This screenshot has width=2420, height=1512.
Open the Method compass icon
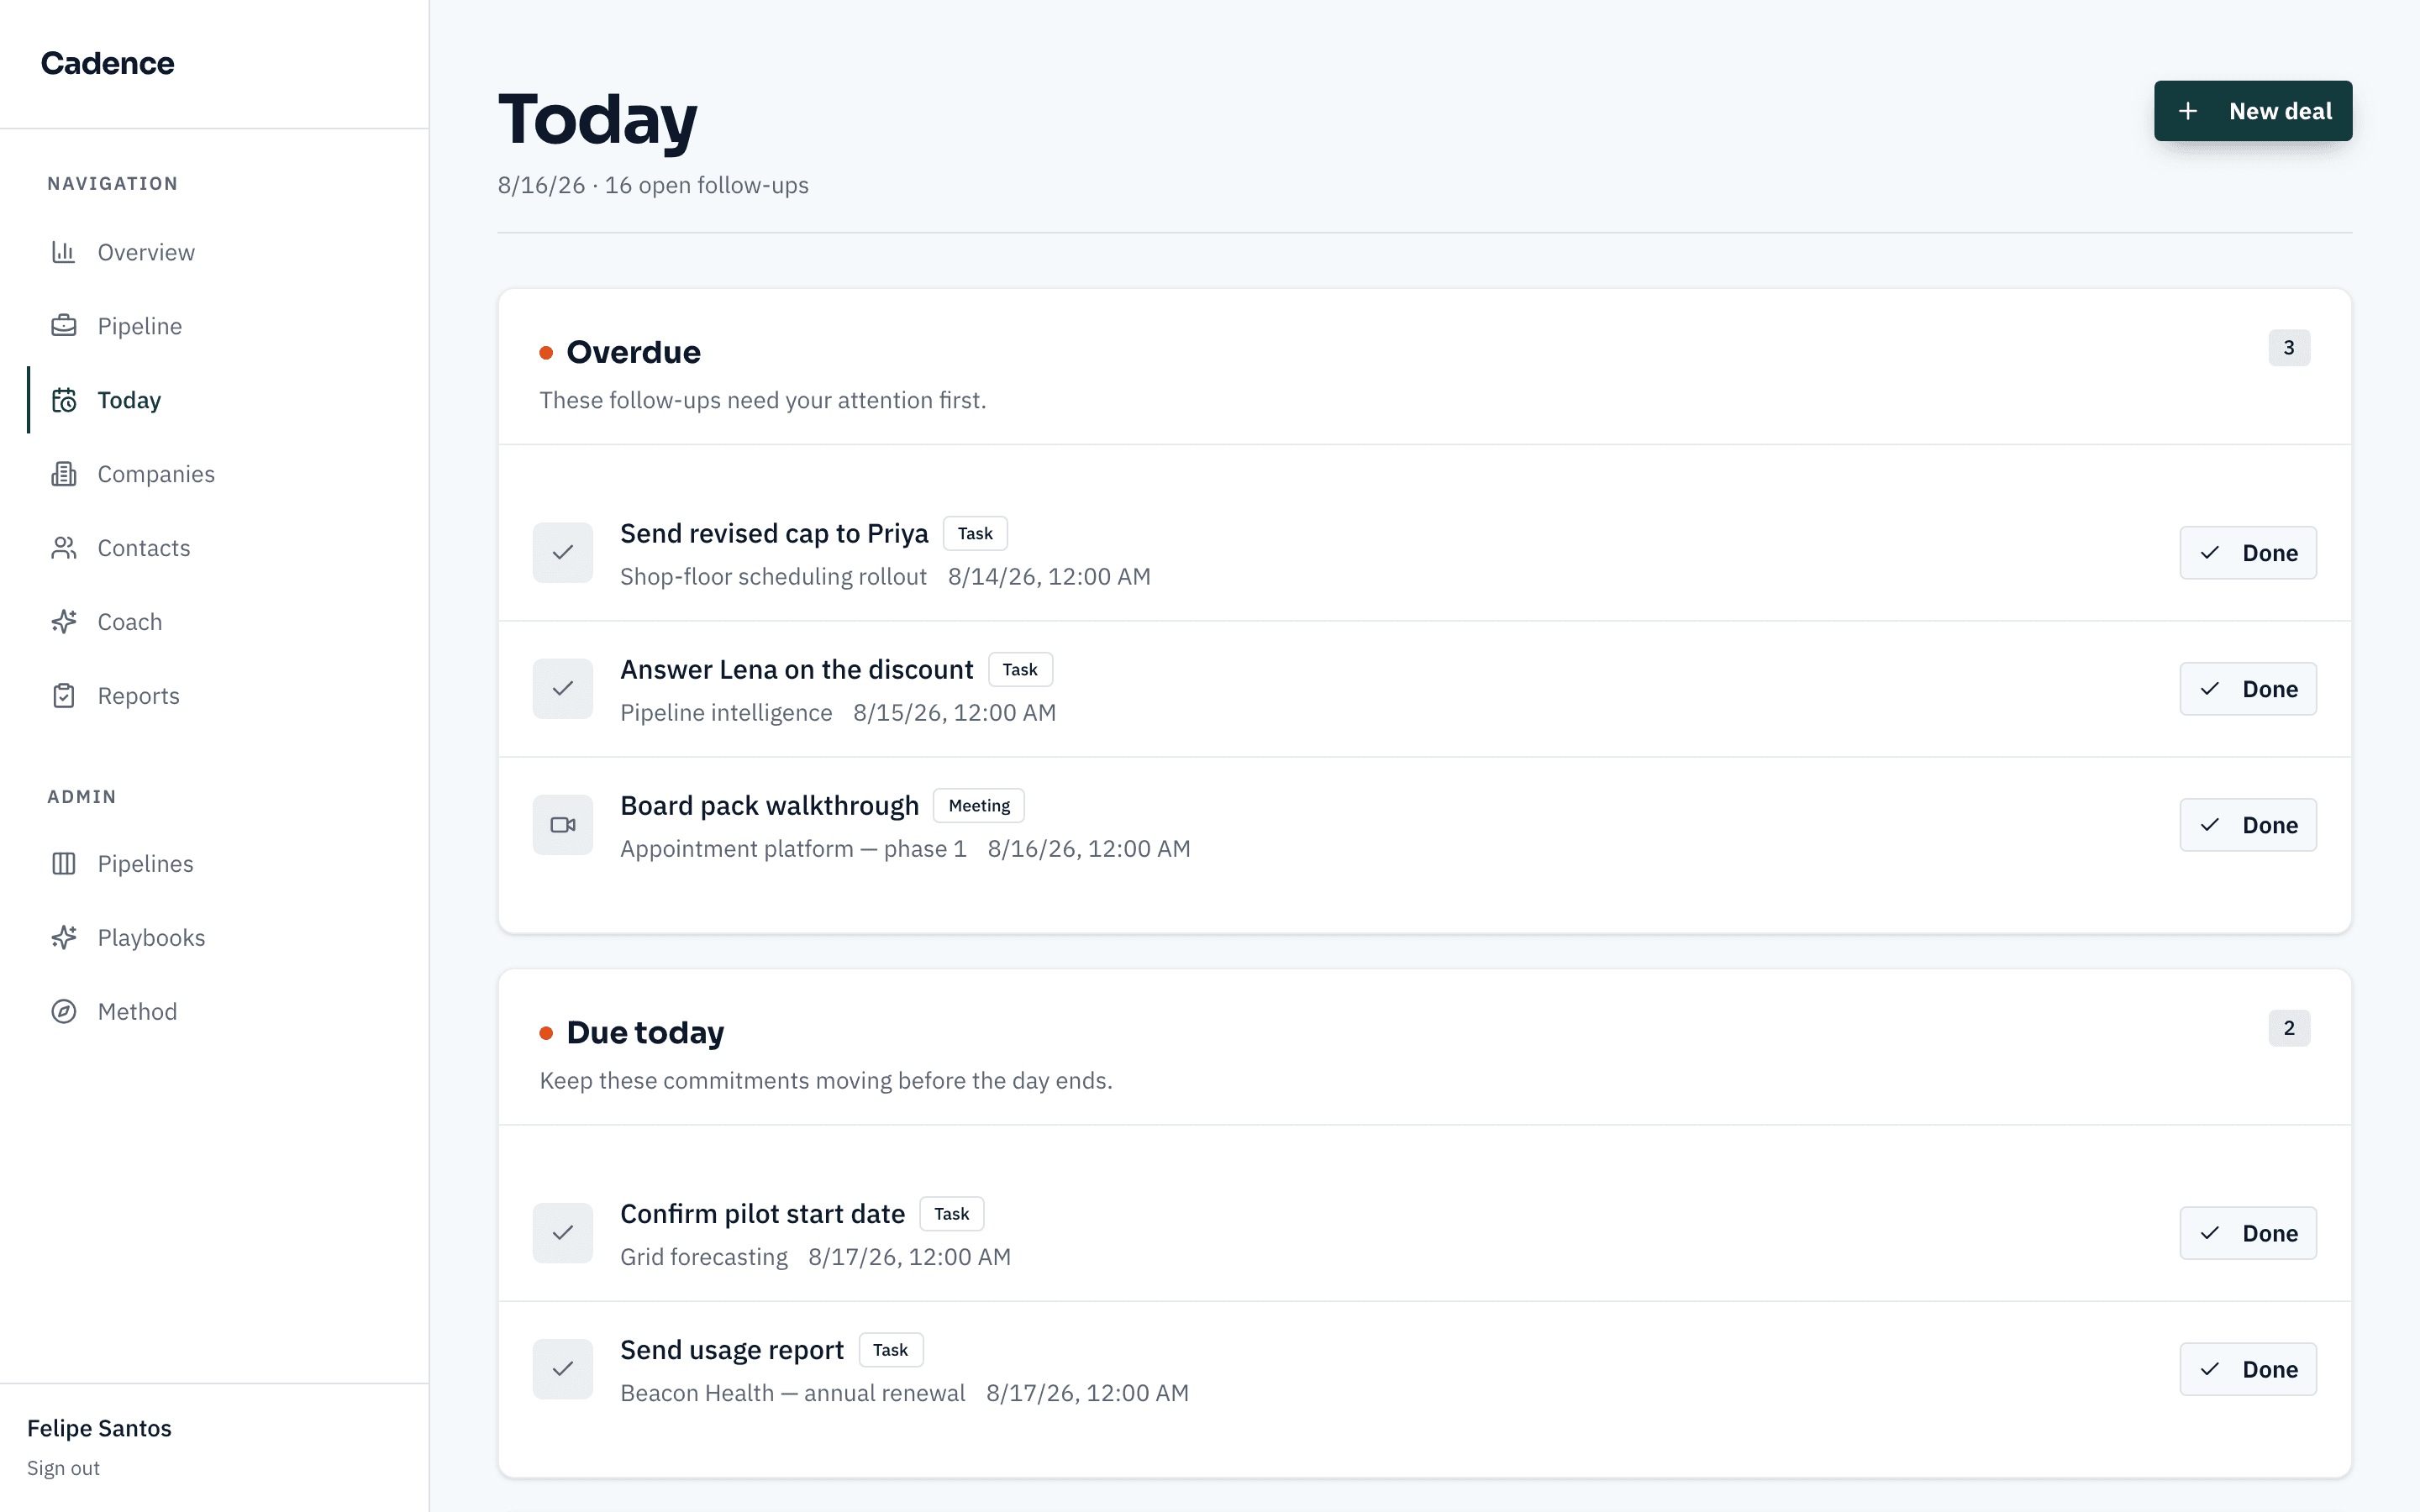(x=64, y=1012)
